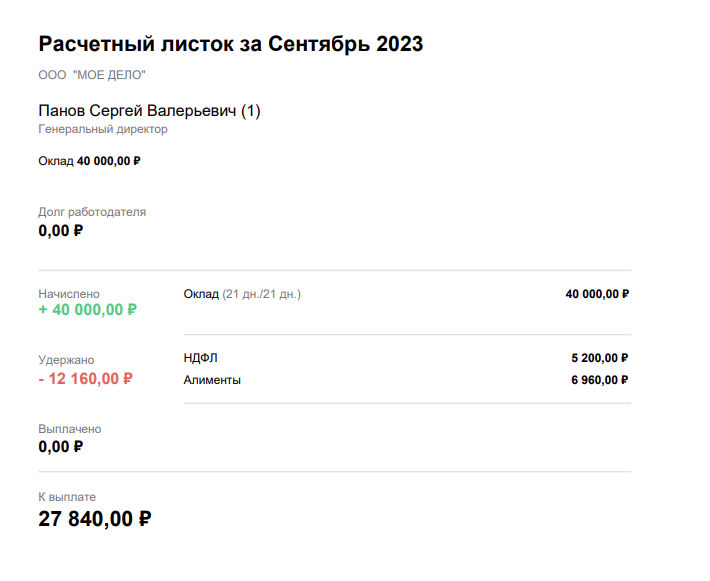Click the employee number (1) after the name
This screenshot has height=581, width=710.
pos(250,110)
